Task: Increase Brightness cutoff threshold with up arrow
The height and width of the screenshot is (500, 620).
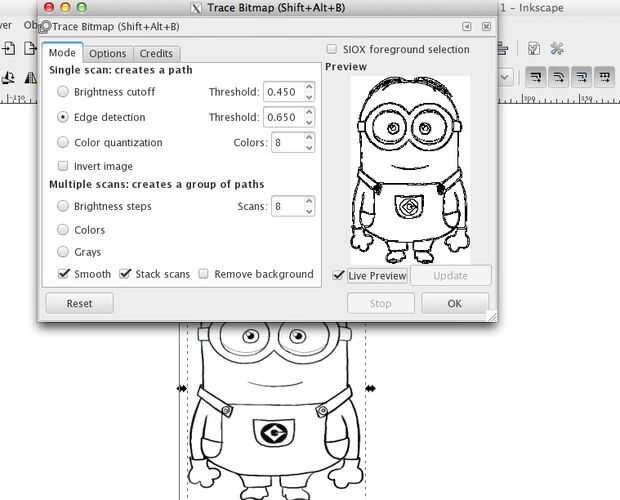Action: [309, 87]
